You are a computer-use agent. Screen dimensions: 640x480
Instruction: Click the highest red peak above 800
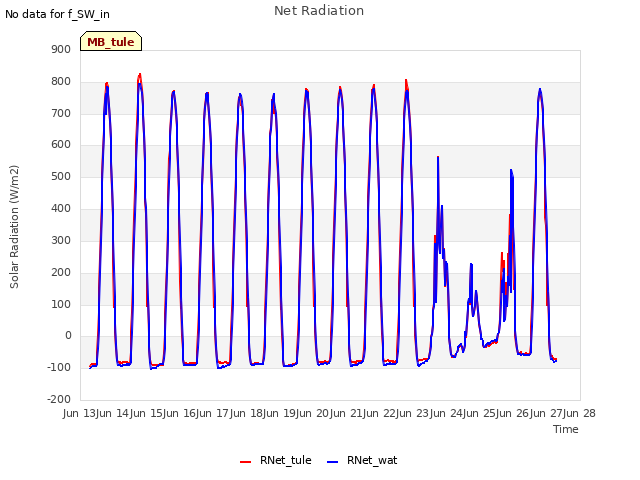(x=140, y=75)
